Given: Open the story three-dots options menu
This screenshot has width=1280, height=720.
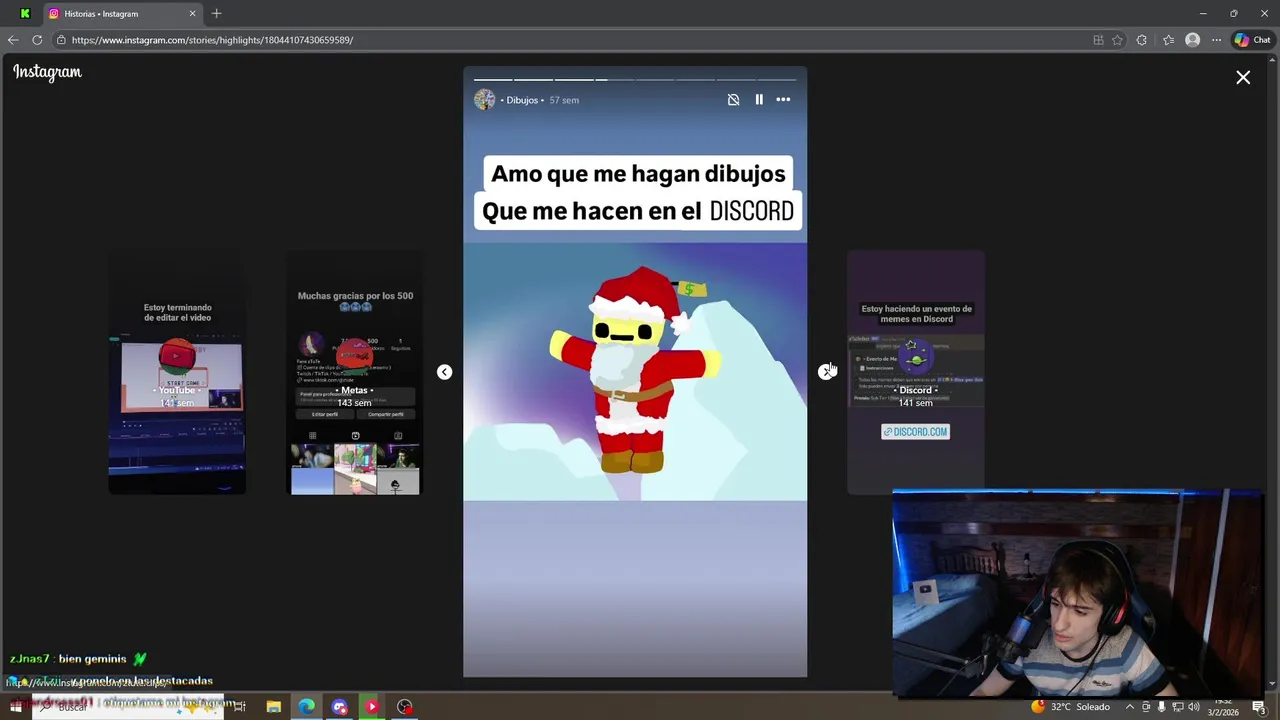Looking at the screenshot, I should click(783, 100).
